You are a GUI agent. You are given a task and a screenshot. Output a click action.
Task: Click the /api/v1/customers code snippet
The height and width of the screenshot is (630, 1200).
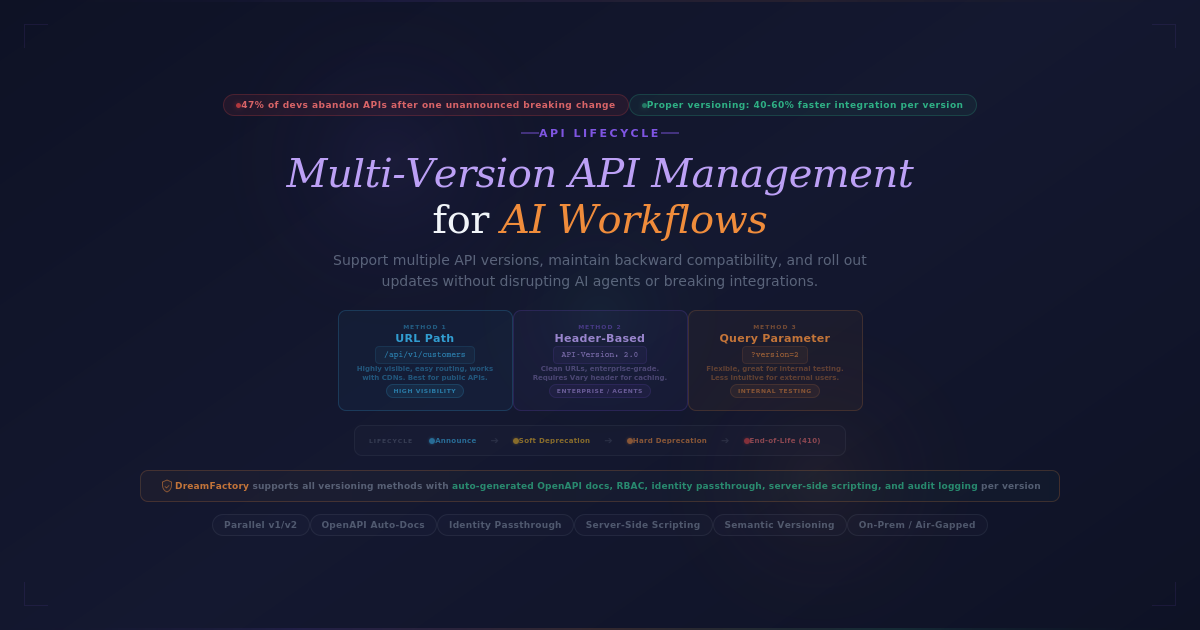pos(425,355)
